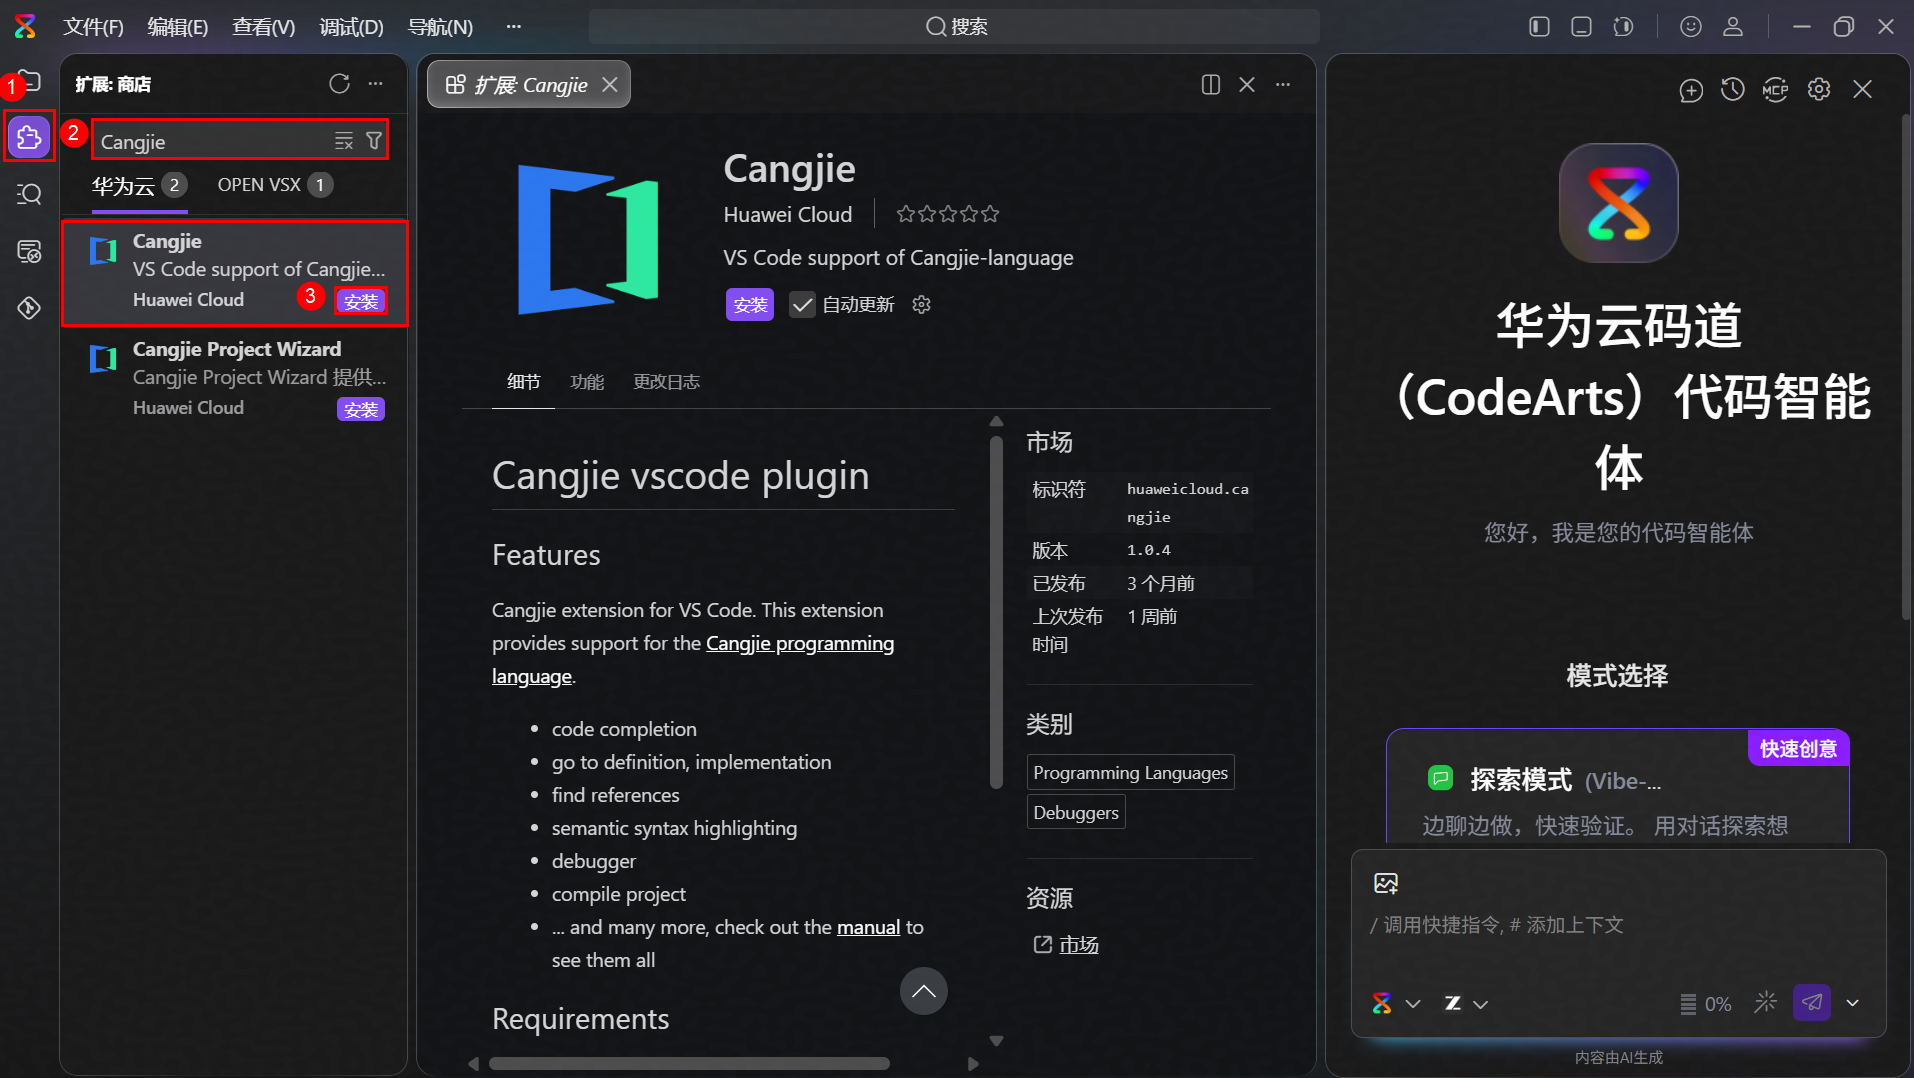1914x1078 pixels.
Task: Open more actions in extension store header
Action: click(x=376, y=84)
